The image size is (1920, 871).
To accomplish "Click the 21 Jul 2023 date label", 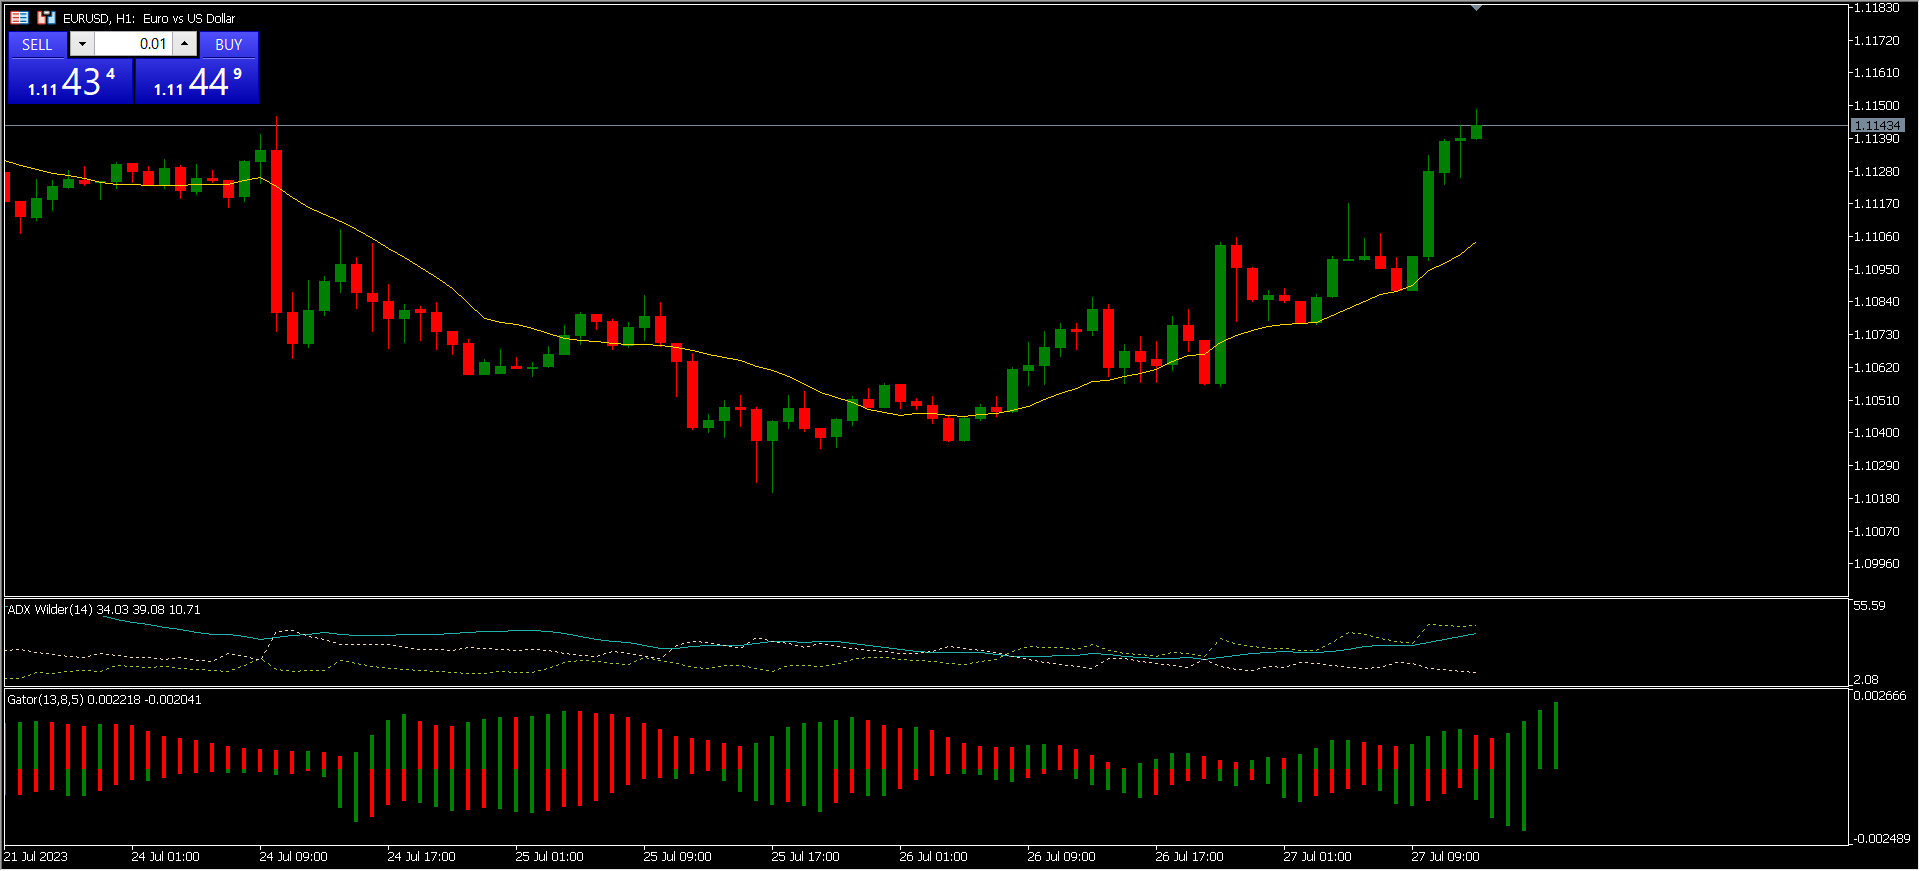I will point(36,857).
